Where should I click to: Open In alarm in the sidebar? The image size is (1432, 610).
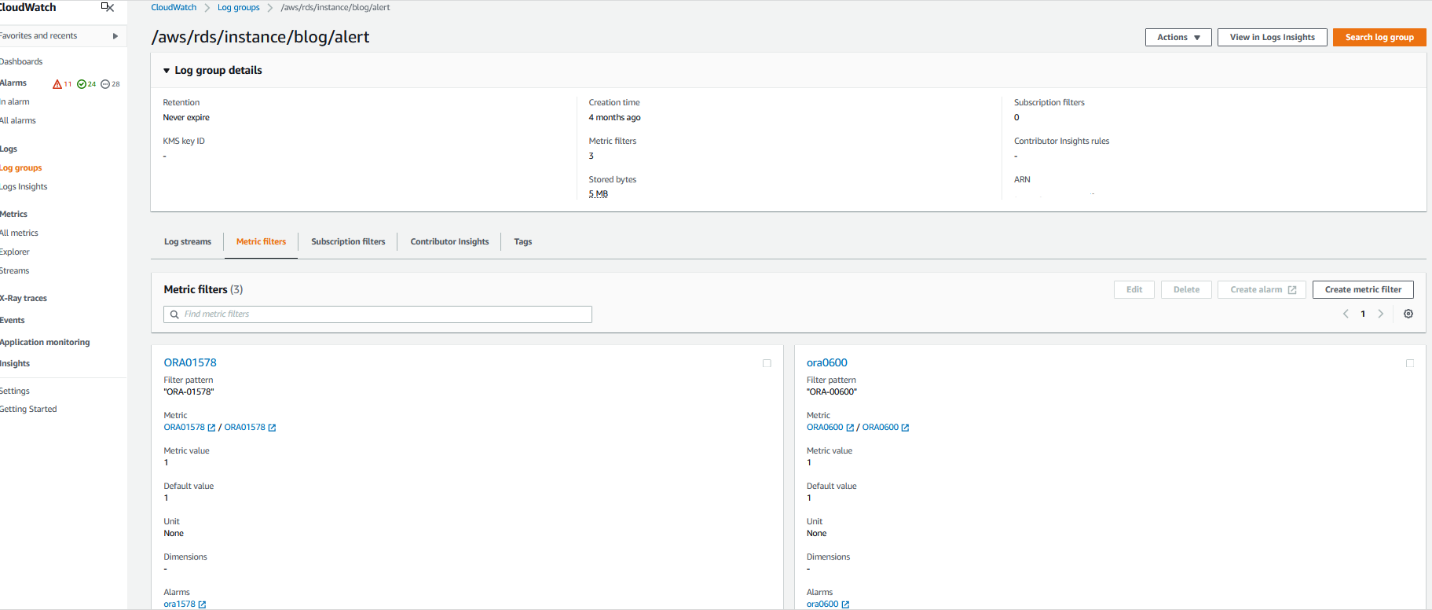[x=14, y=102]
